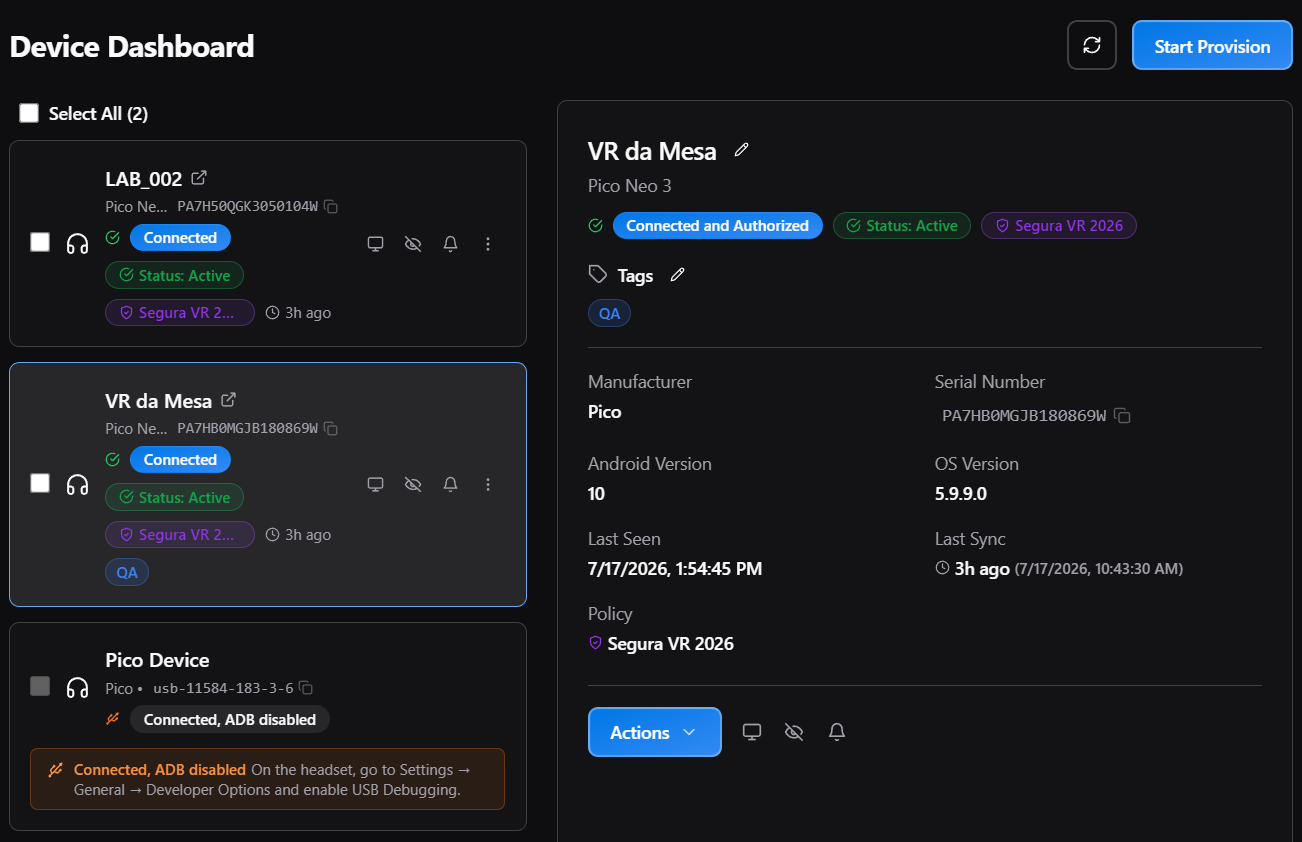This screenshot has height=842, width=1302.
Task: Open three-dot menu on LAB_002 card
Action: pos(488,244)
